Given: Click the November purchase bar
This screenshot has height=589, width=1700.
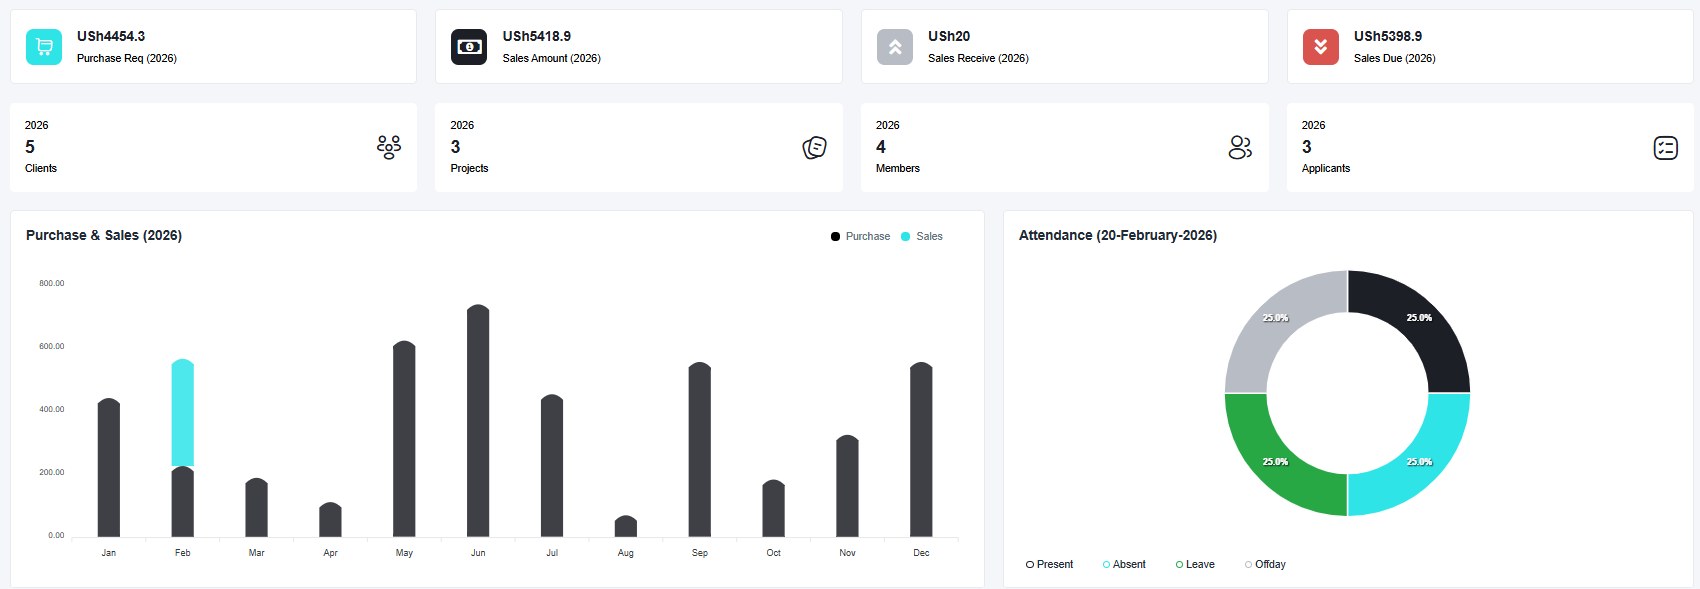Looking at the screenshot, I should (847, 486).
